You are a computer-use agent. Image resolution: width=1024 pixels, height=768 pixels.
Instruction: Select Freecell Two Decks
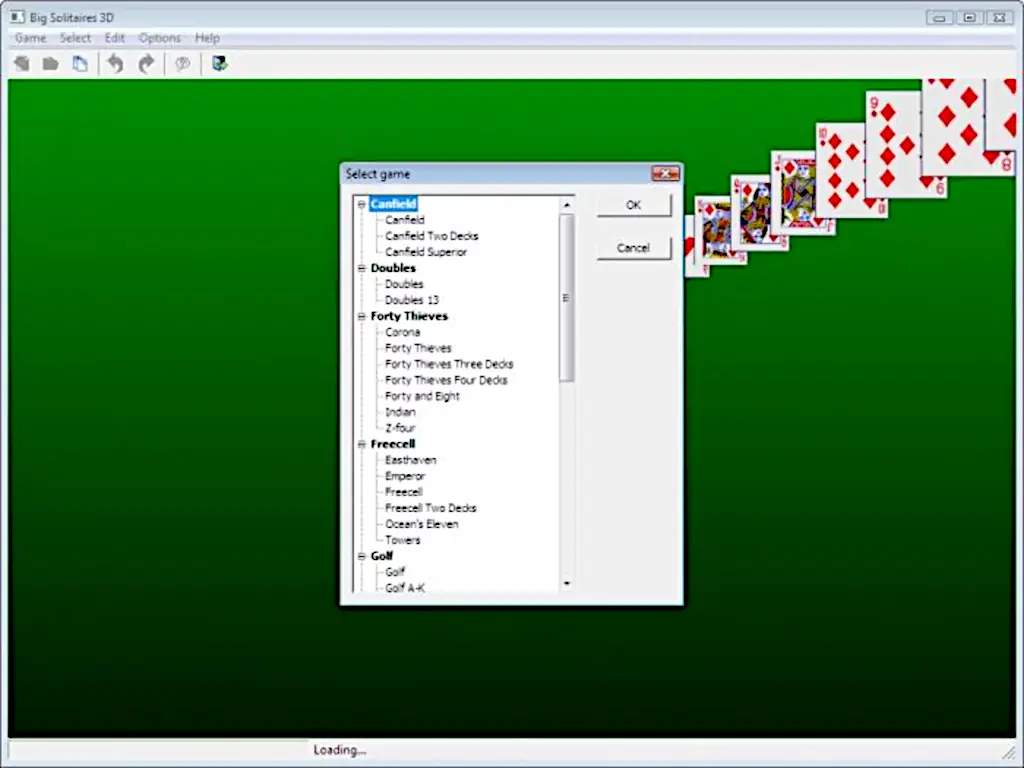pyautogui.click(x=430, y=508)
